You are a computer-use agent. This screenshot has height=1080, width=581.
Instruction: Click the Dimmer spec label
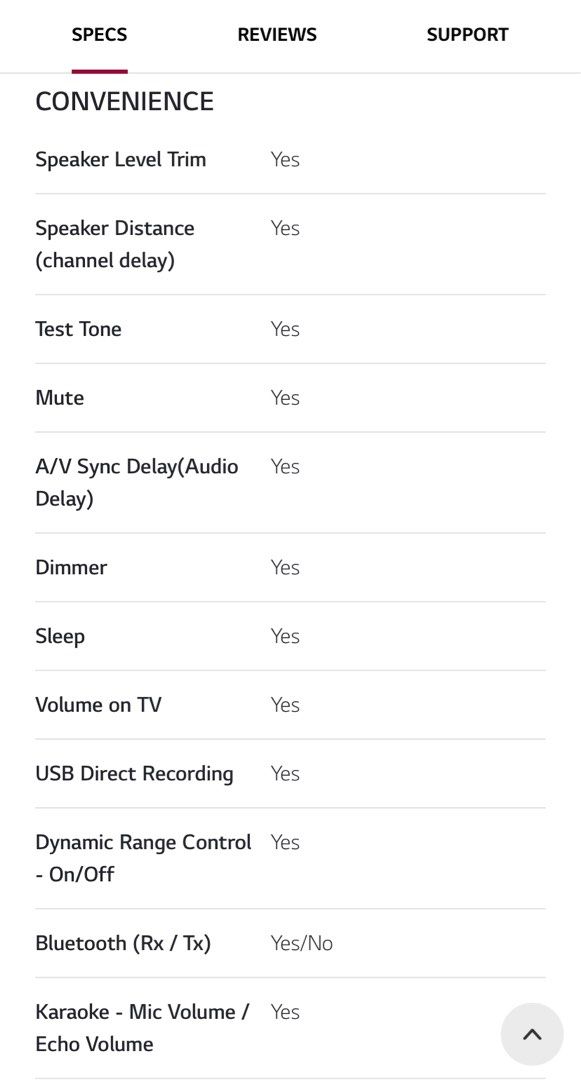[x=72, y=567]
